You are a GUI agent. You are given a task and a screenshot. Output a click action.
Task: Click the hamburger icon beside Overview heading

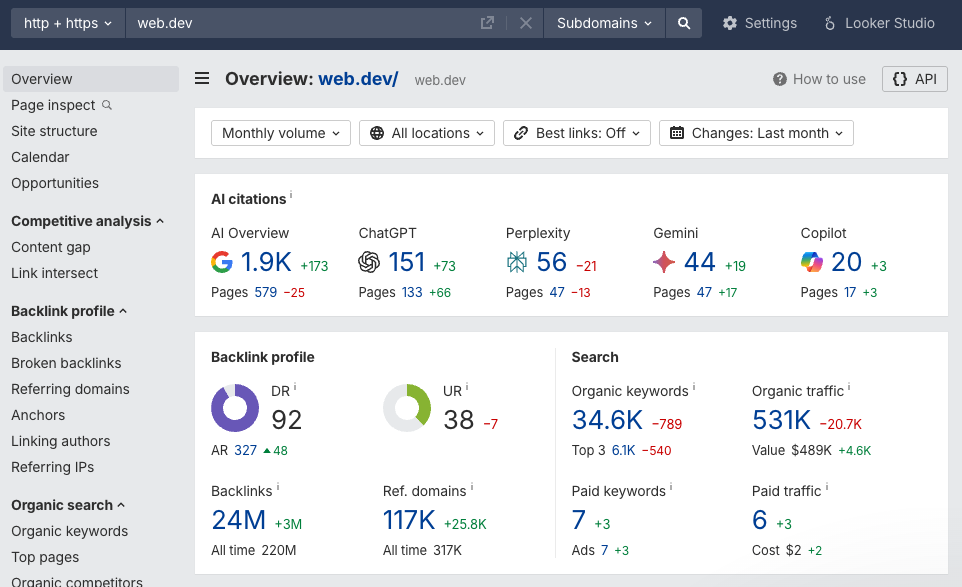202,78
